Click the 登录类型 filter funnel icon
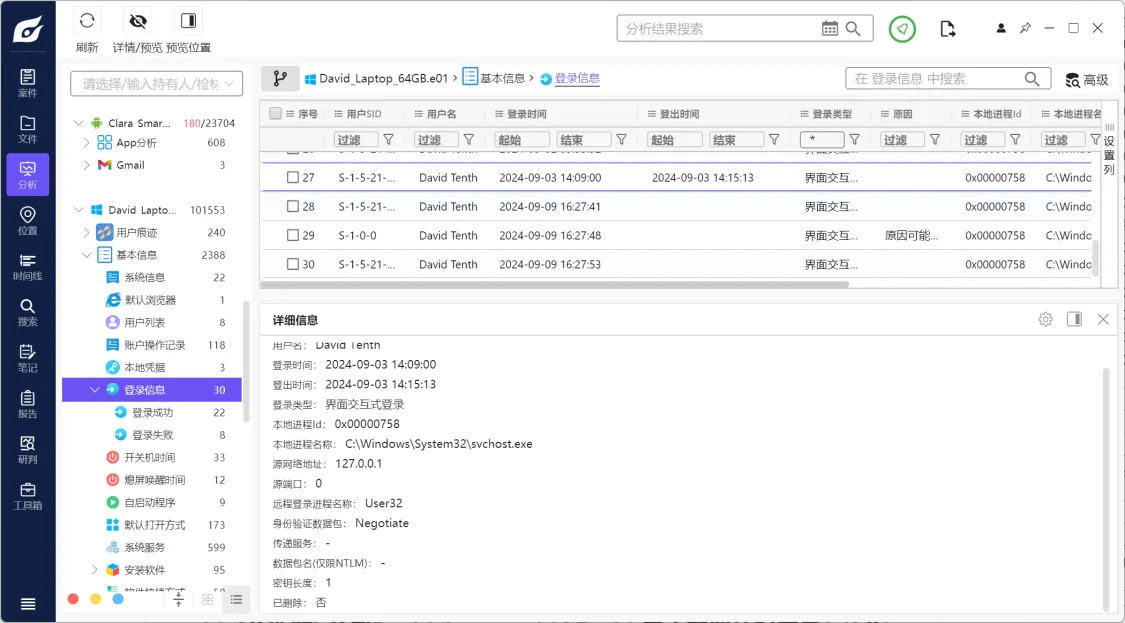1125x623 pixels. click(x=855, y=139)
